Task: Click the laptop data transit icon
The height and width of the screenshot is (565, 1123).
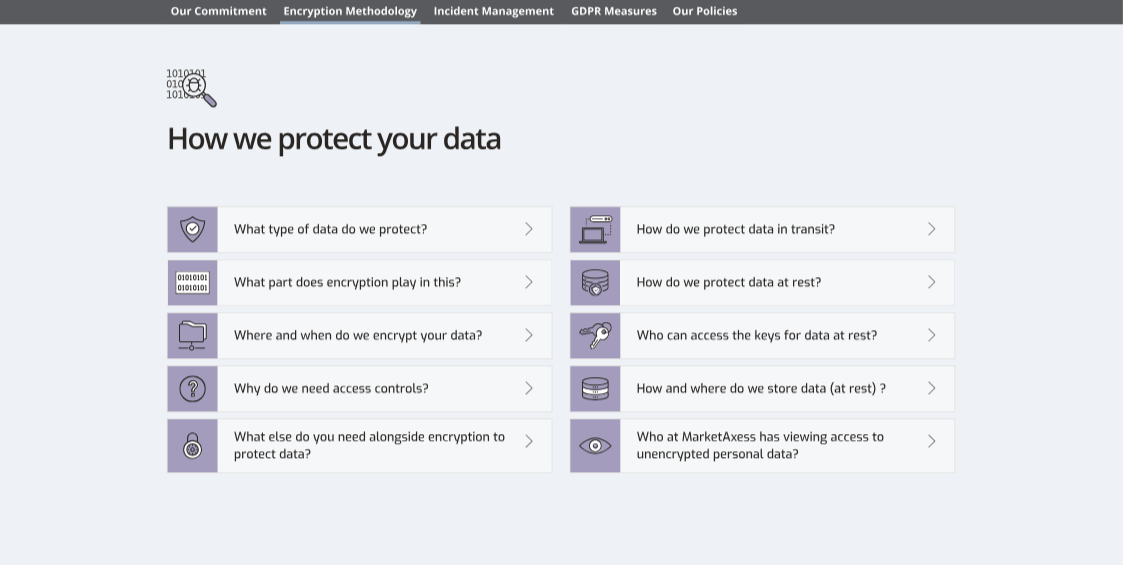Action: pos(595,229)
